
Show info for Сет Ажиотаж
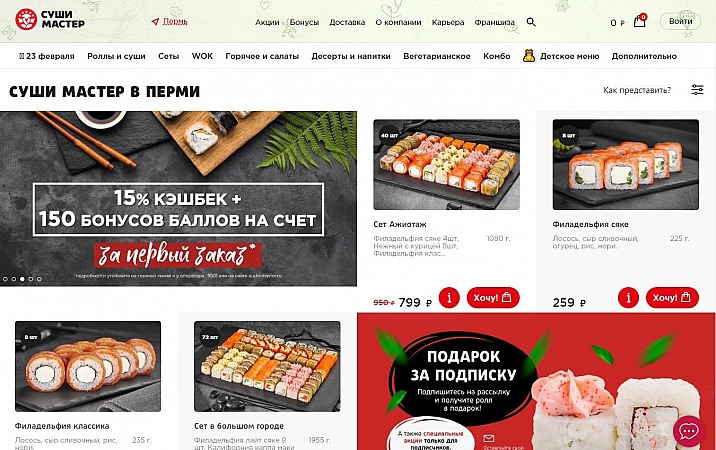(x=449, y=298)
